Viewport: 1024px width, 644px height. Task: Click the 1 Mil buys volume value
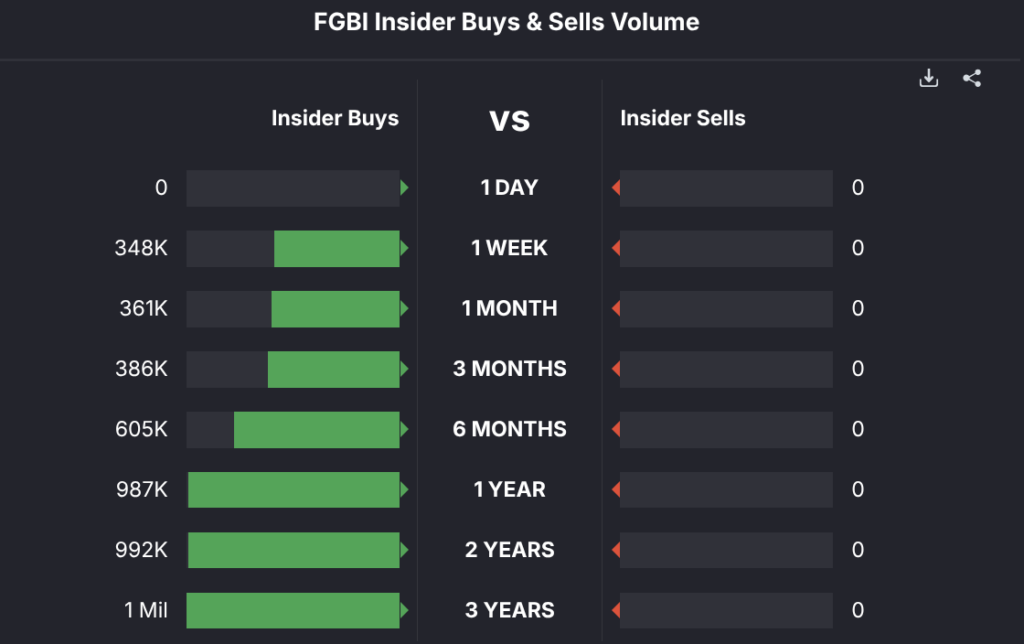pos(146,610)
